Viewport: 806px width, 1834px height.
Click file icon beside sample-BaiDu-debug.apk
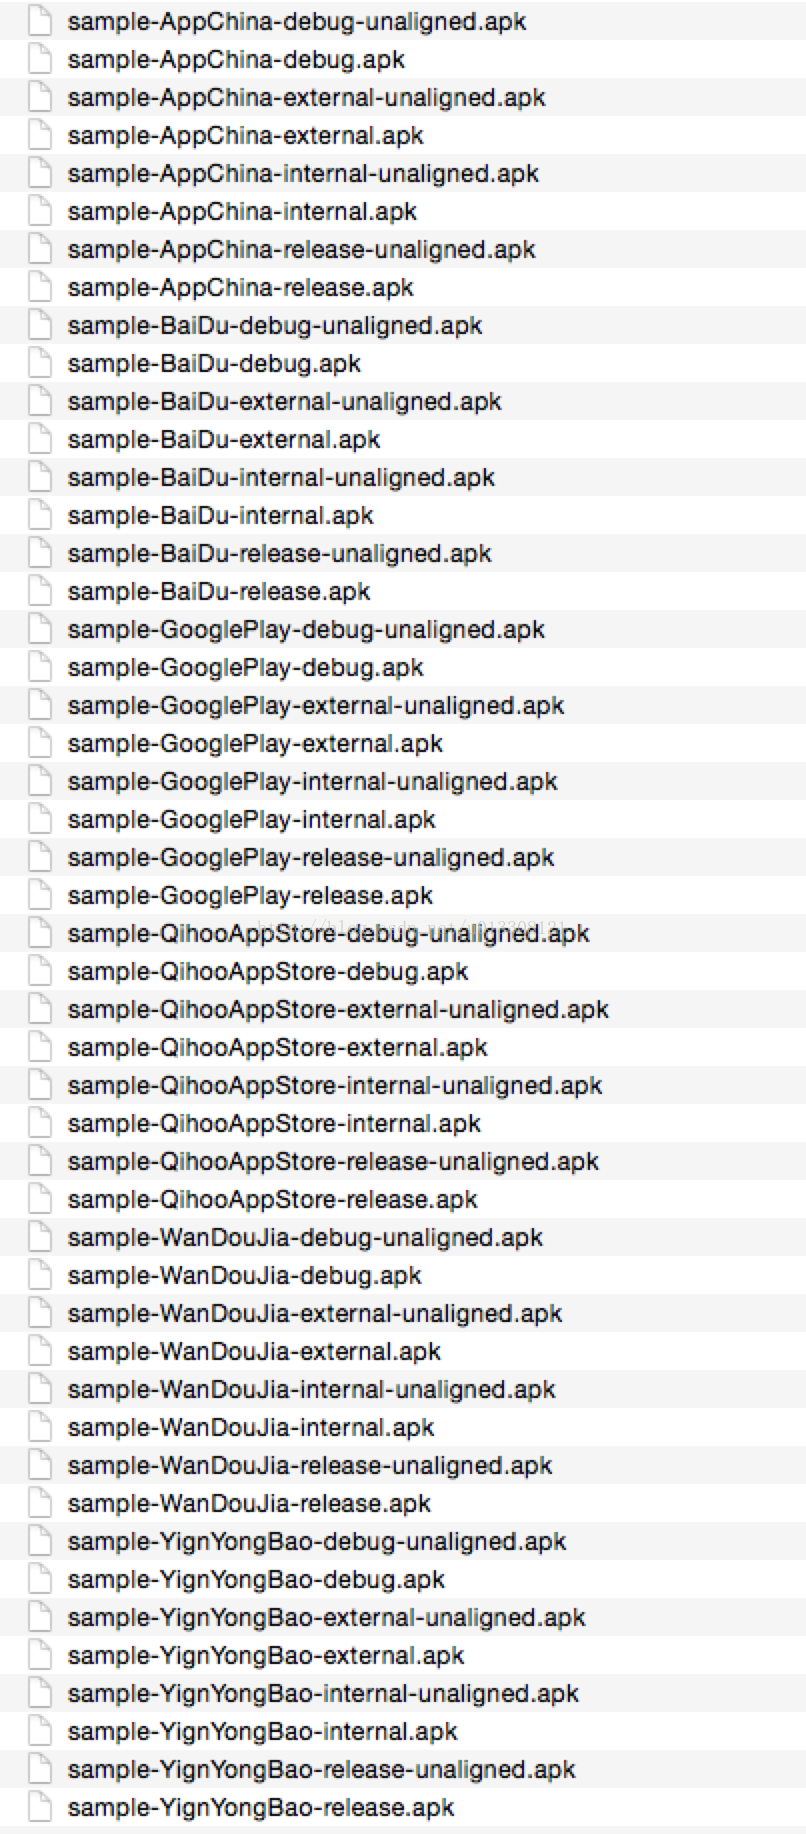40,363
